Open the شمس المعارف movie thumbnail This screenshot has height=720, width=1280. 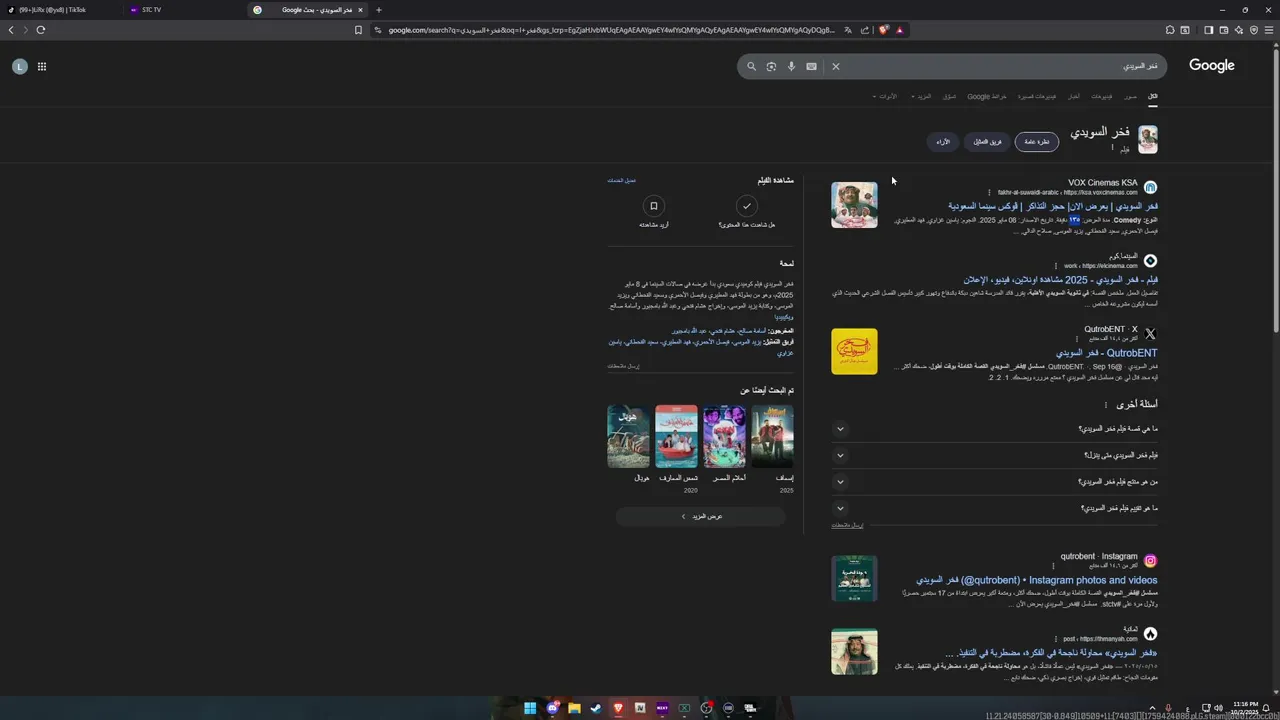pyautogui.click(x=677, y=437)
